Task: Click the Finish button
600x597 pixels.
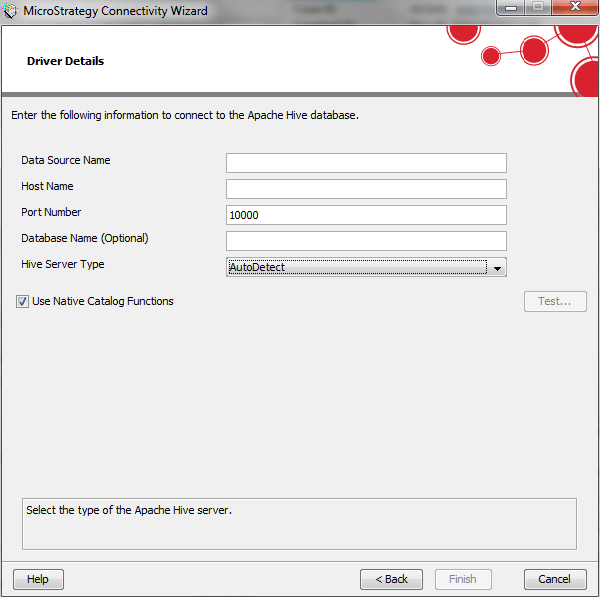Action: (x=463, y=579)
